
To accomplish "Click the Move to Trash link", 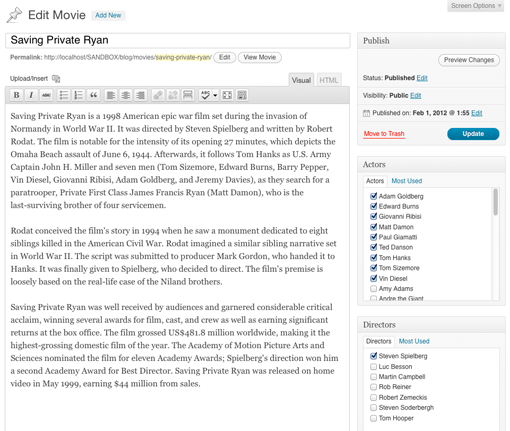I will tap(384, 134).
